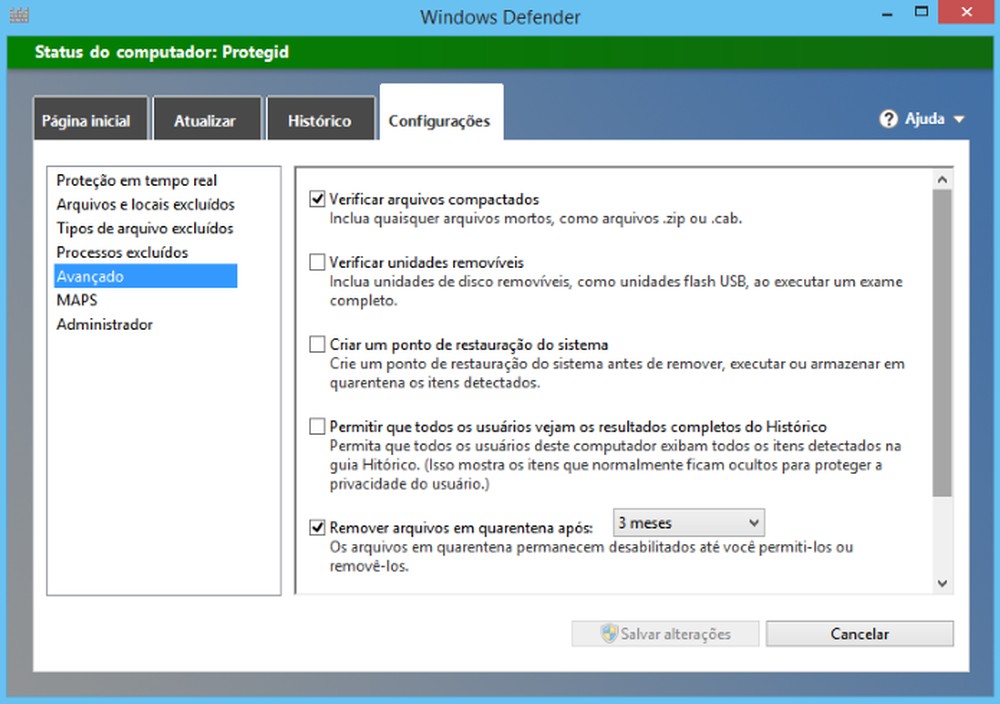Check Permitir que todos os usuários vejam resultados
Viewport: 1000px width, 704px height.
coord(318,426)
